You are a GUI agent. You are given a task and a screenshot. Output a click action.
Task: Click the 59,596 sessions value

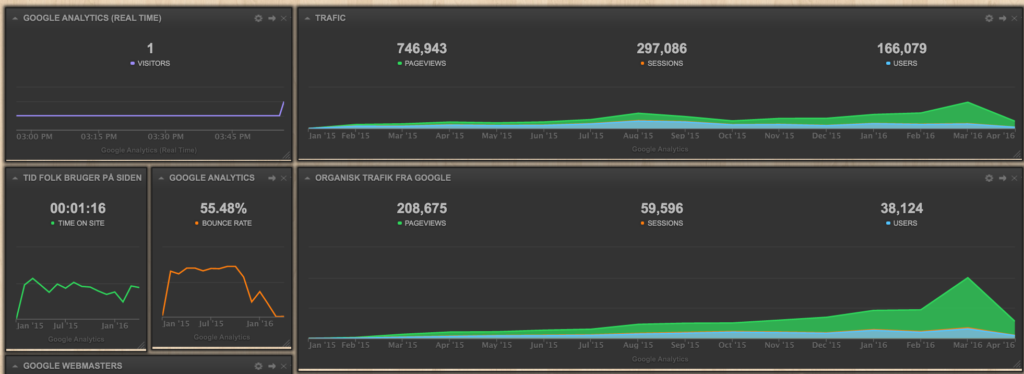click(662, 209)
